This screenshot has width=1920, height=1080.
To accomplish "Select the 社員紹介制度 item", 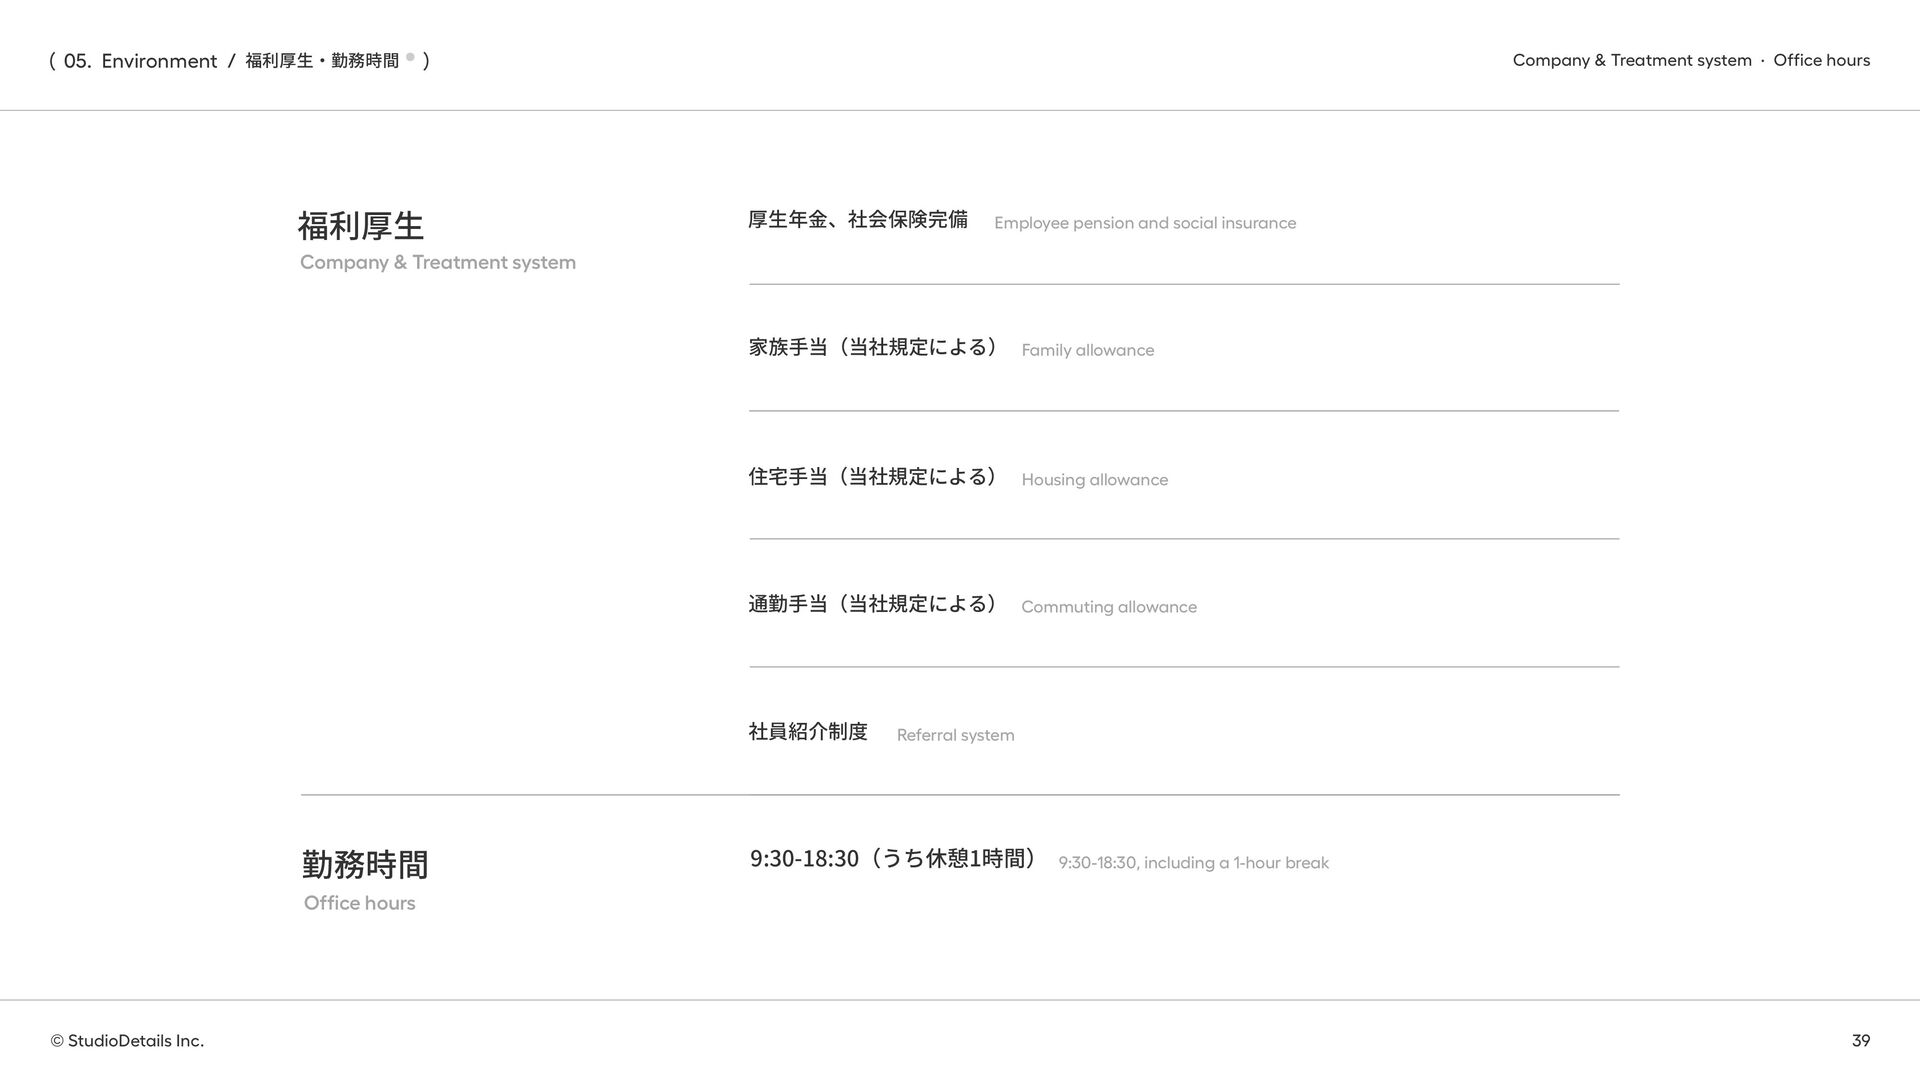I will click(x=808, y=732).
